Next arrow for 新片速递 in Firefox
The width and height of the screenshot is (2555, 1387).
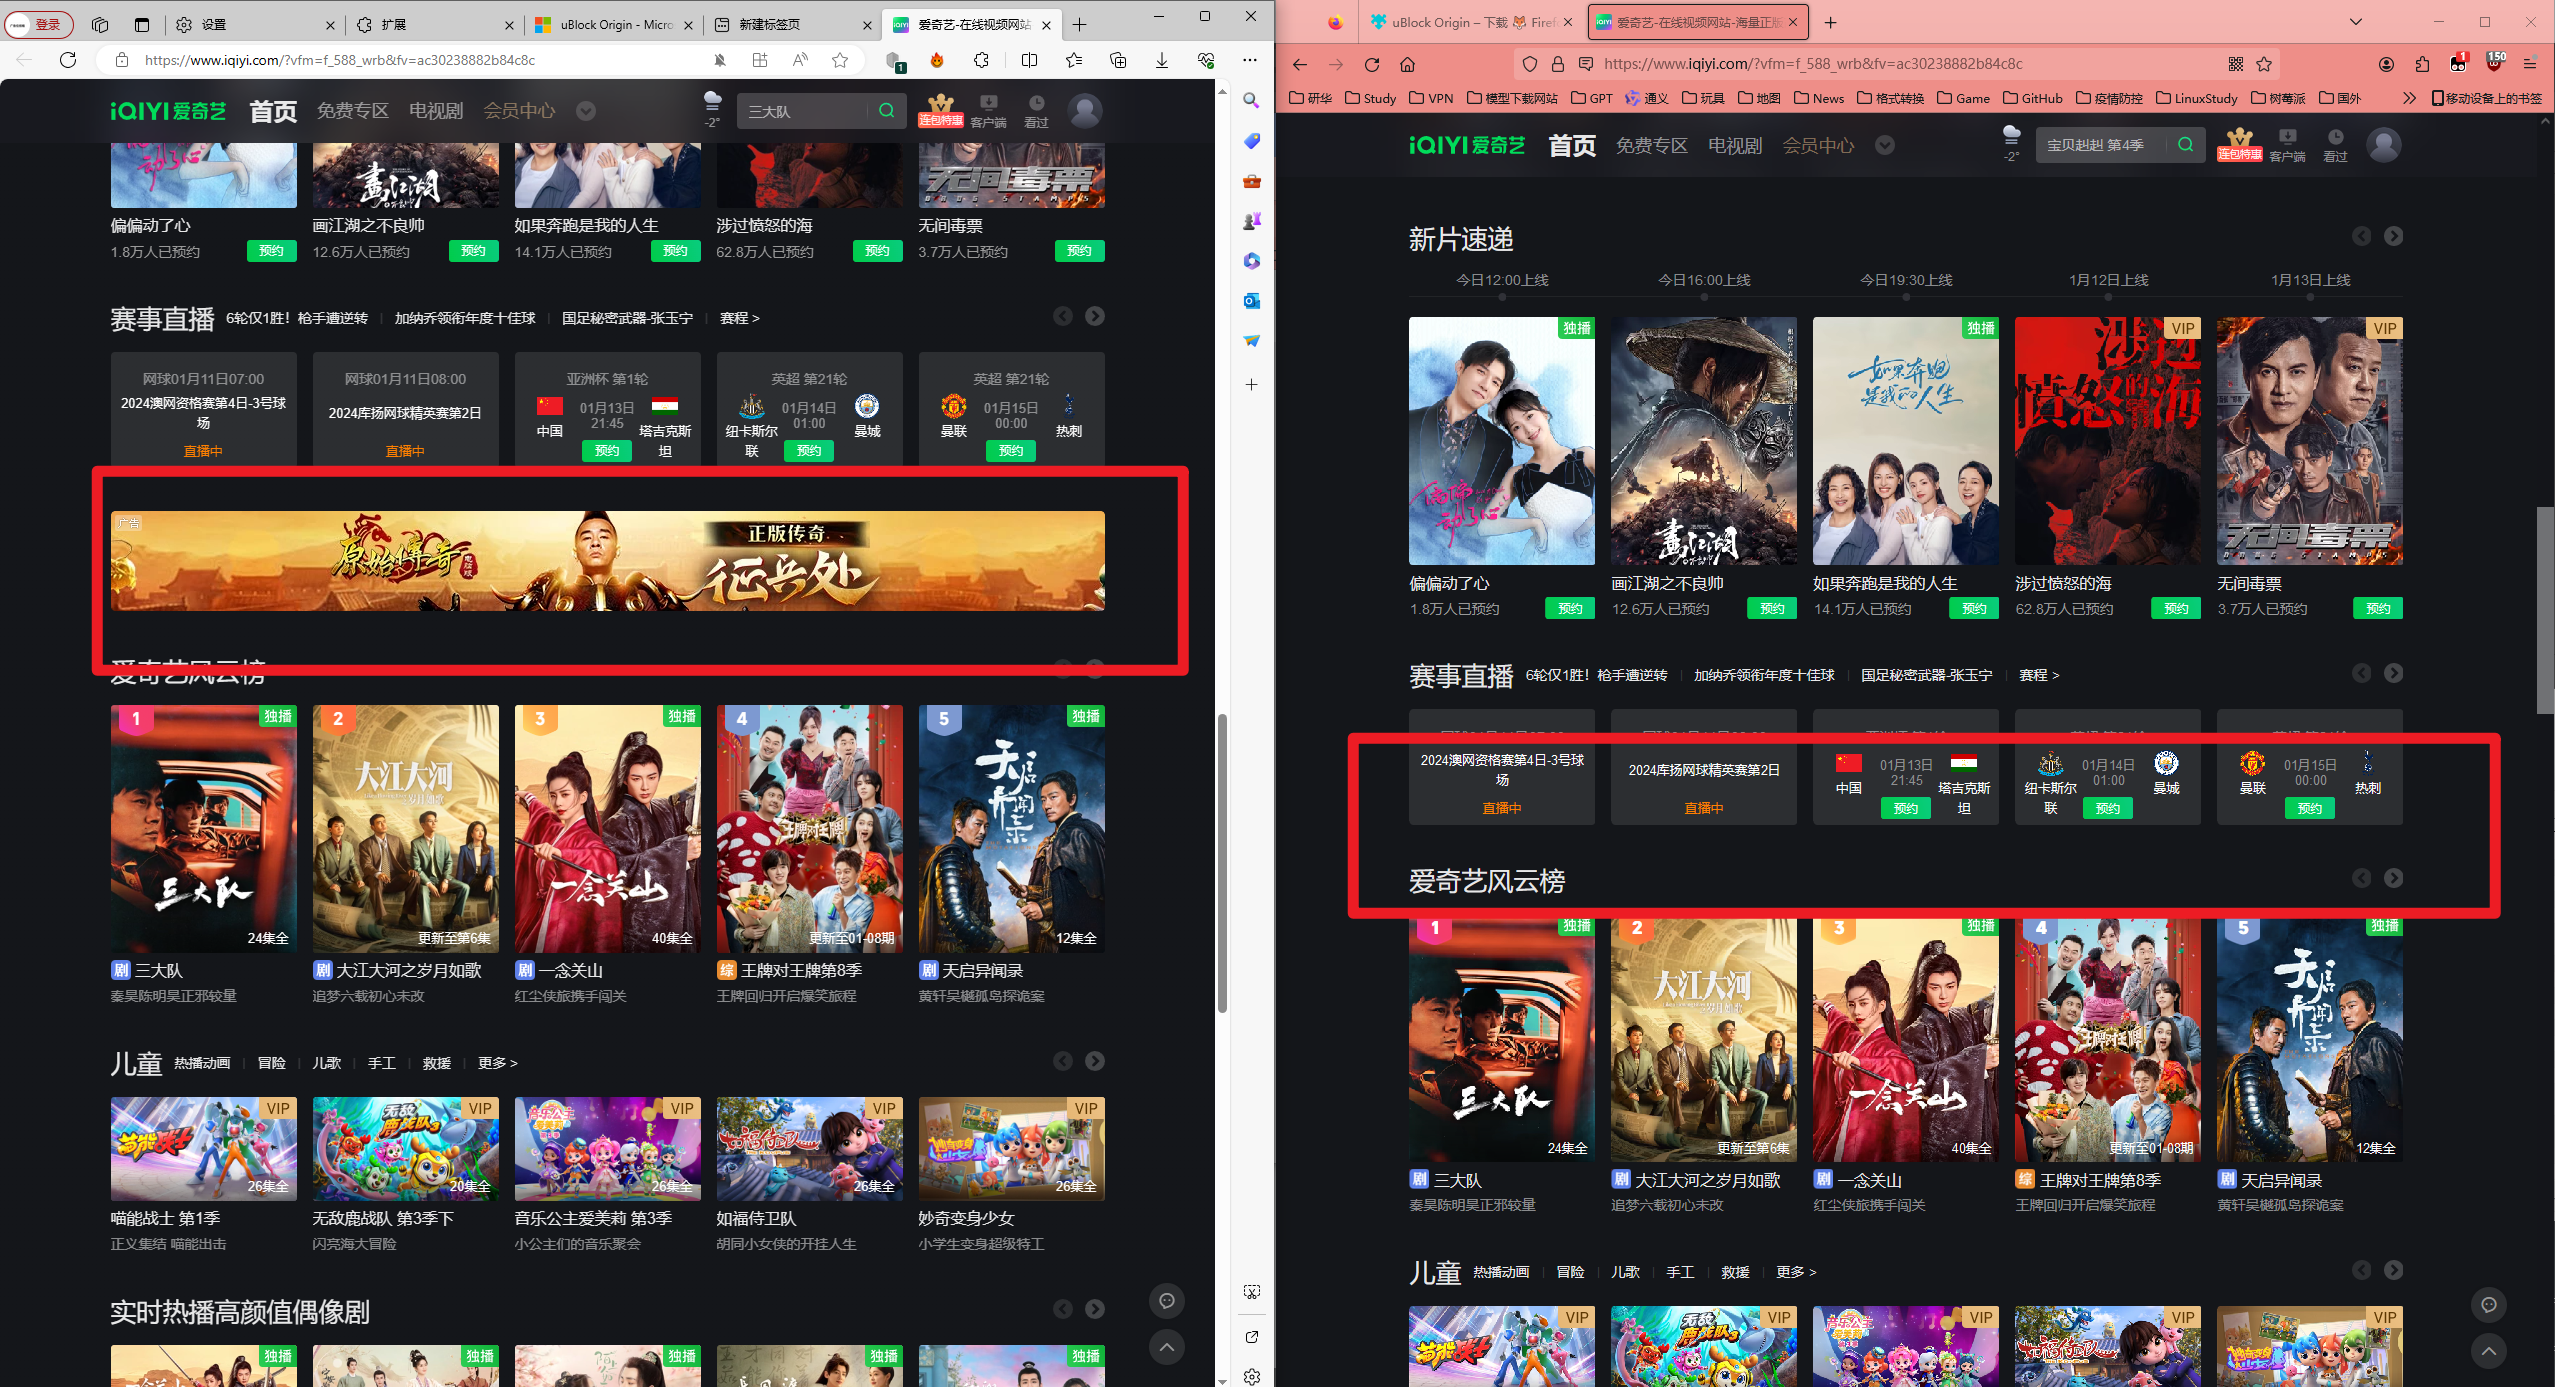point(2393,236)
